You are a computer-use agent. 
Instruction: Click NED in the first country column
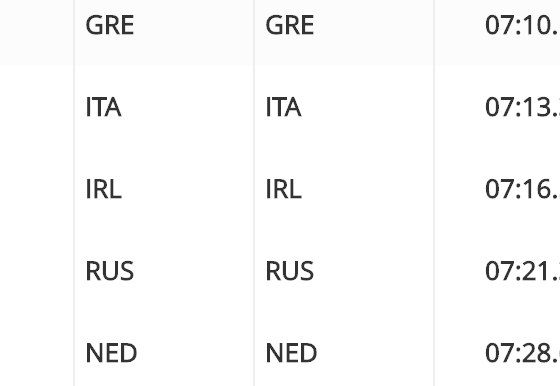[x=111, y=353]
